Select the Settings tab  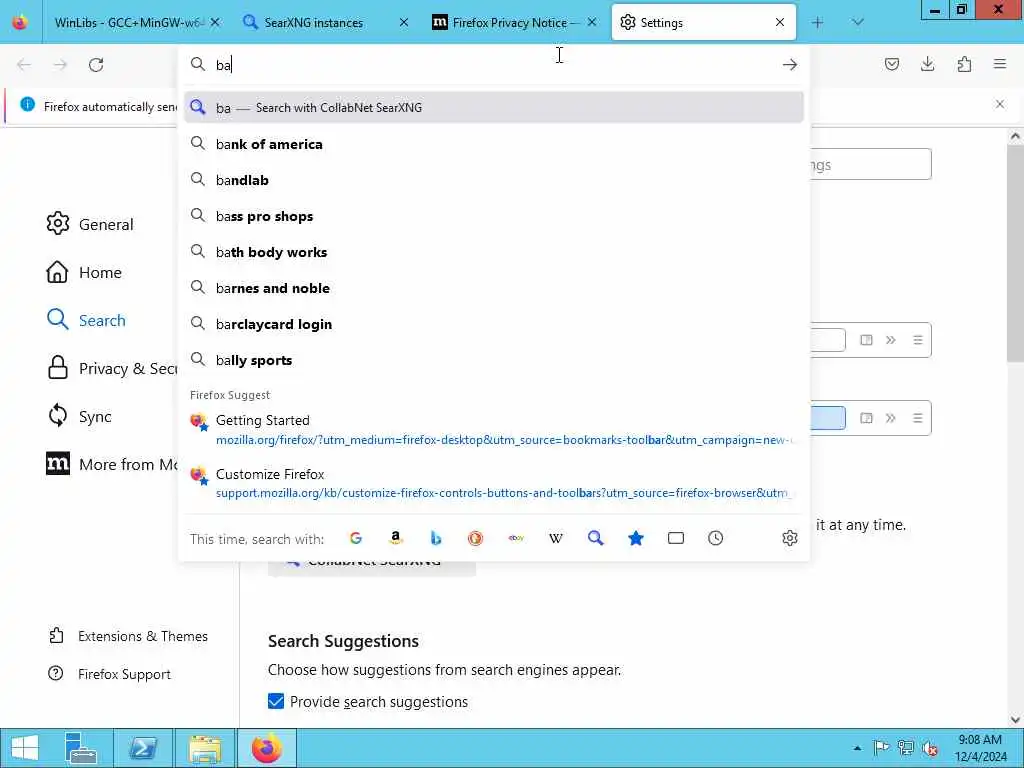click(x=703, y=22)
